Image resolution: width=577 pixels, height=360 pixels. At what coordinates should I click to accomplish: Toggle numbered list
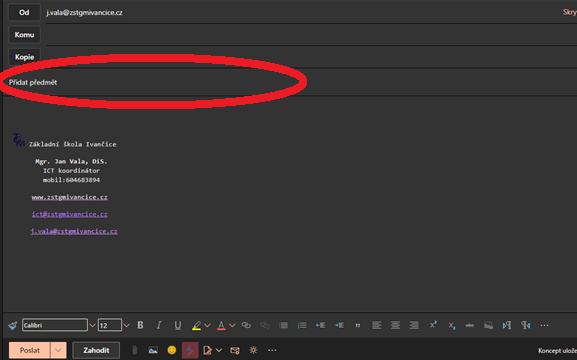pyautogui.click(x=302, y=325)
